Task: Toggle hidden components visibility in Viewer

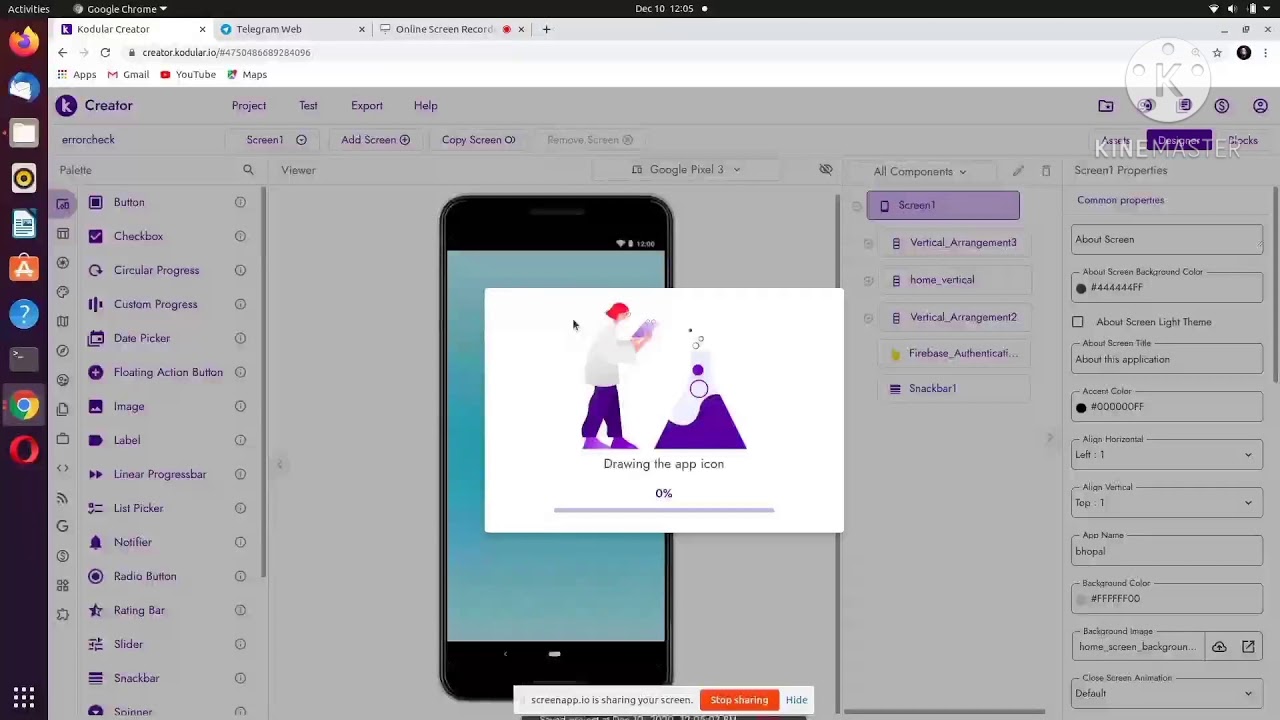Action: coord(826,170)
